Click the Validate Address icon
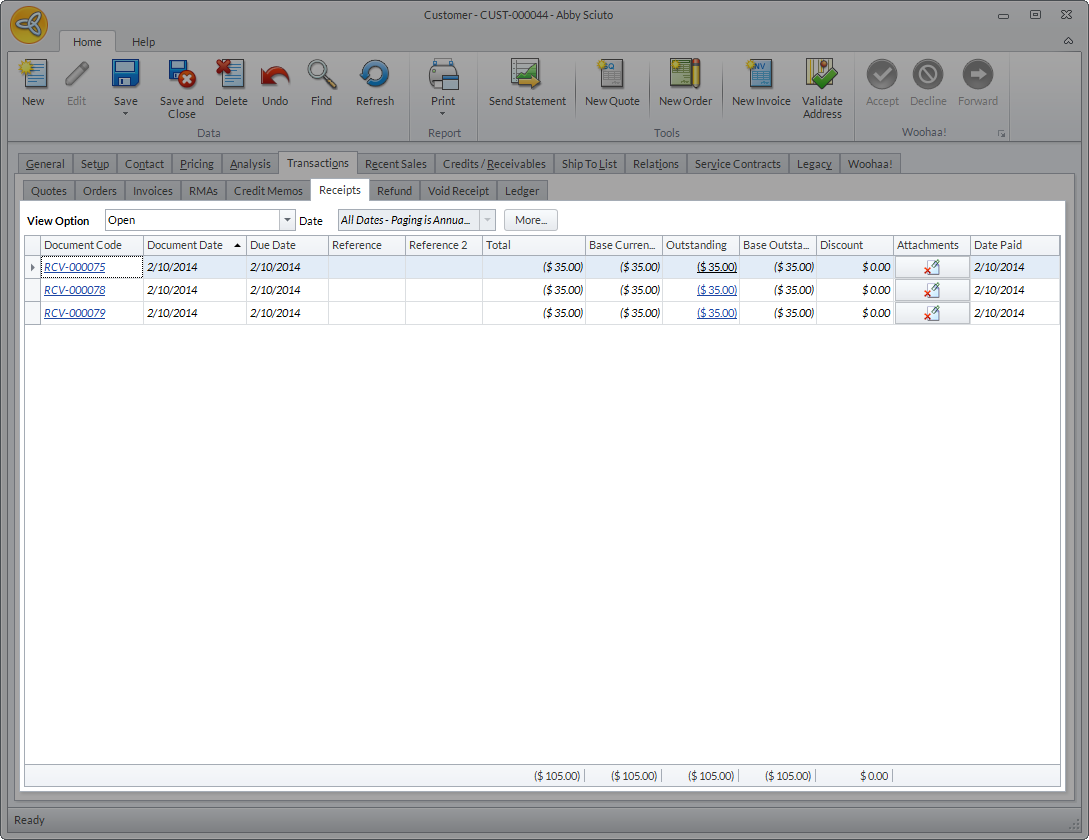 click(x=822, y=76)
